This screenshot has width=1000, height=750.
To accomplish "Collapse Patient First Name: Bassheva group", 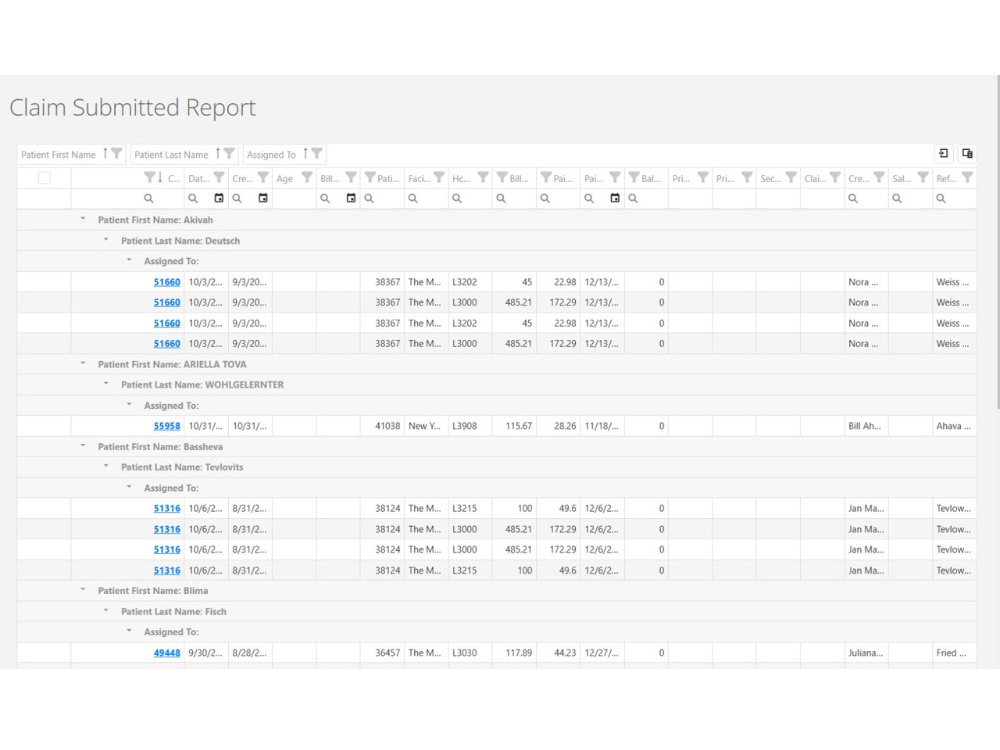I will point(83,446).
